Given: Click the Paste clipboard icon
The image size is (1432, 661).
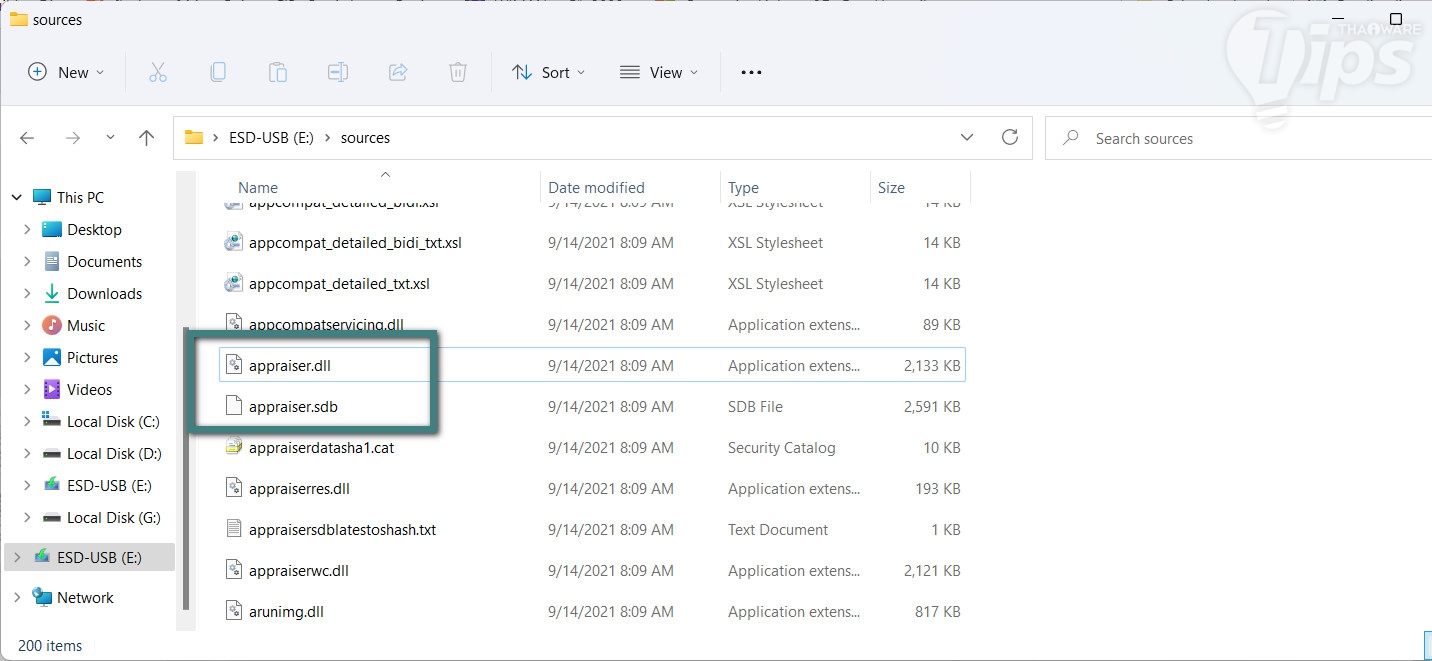Looking at the screenshot, I should (x=278, y=72).
